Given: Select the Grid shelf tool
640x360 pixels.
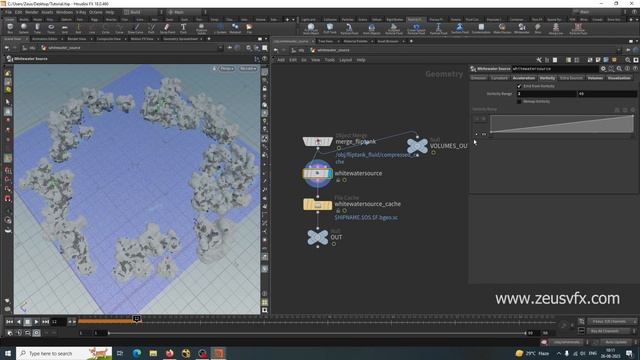Looking at the screenshot, I should (64, 28).
